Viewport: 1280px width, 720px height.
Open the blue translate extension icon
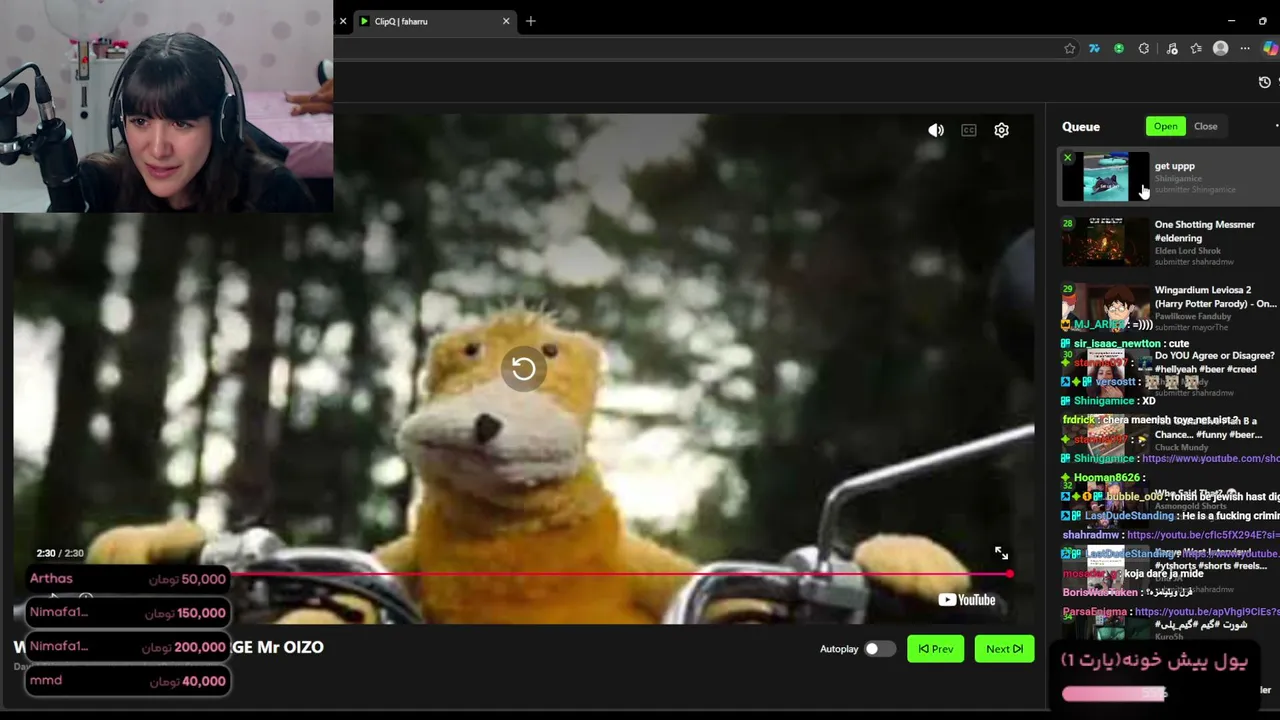pos(1094,48)
